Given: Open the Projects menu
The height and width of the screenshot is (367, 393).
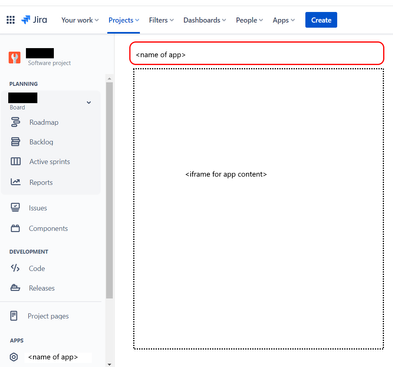Looking at the screenshot, I should (x=124, y=20).
